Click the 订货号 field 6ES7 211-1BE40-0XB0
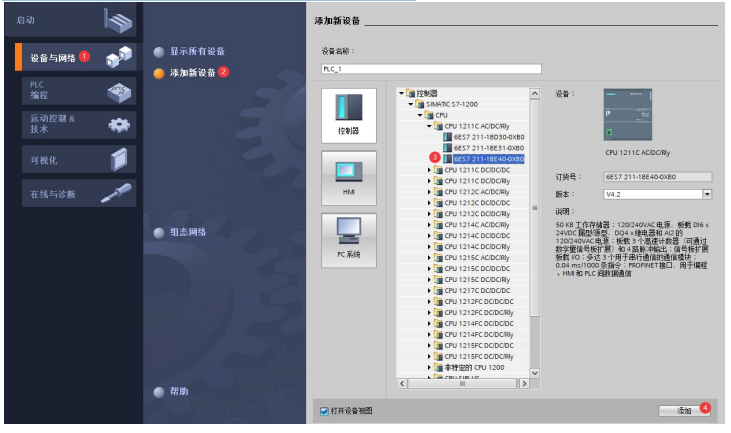The height and width of the screenshot is (433, 731). coord(657,177)
